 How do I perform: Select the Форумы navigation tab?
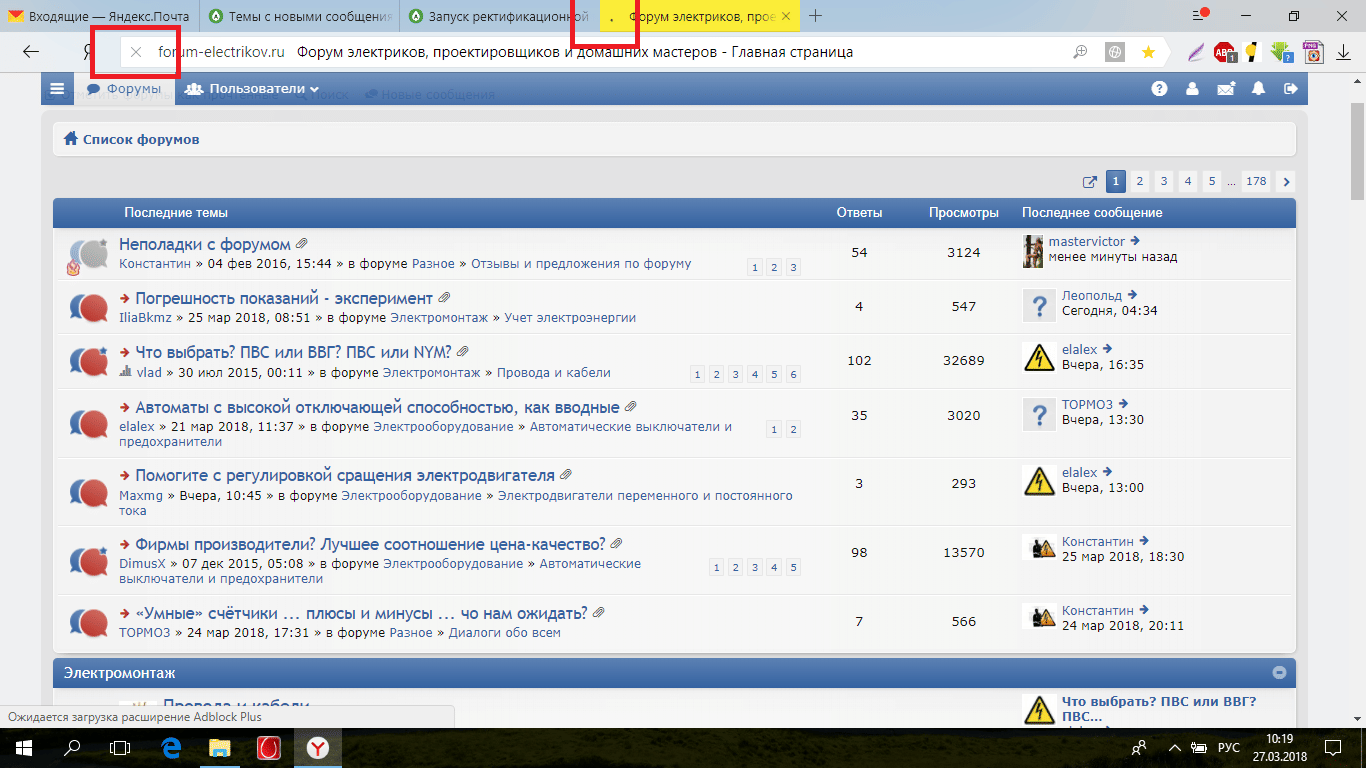click(x=124, y=89)
